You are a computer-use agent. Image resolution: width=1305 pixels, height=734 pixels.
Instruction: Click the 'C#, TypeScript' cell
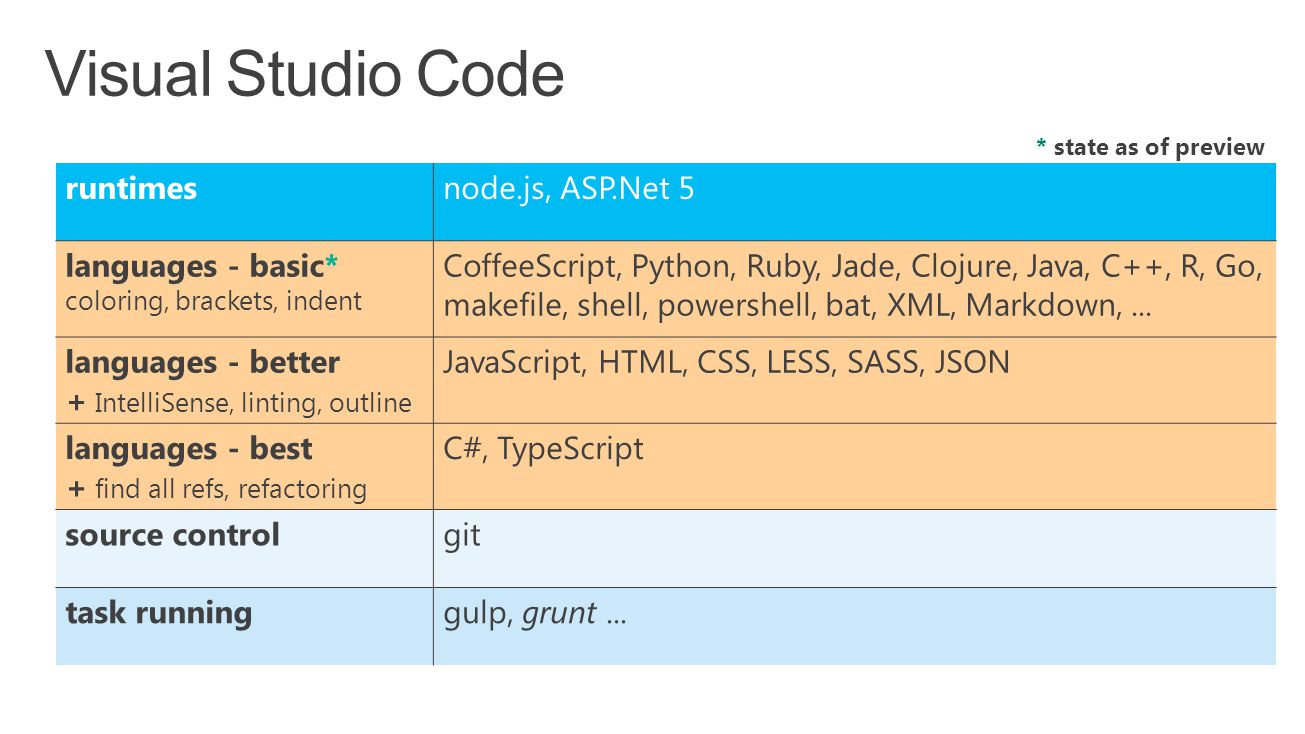(x=543, y=449)
